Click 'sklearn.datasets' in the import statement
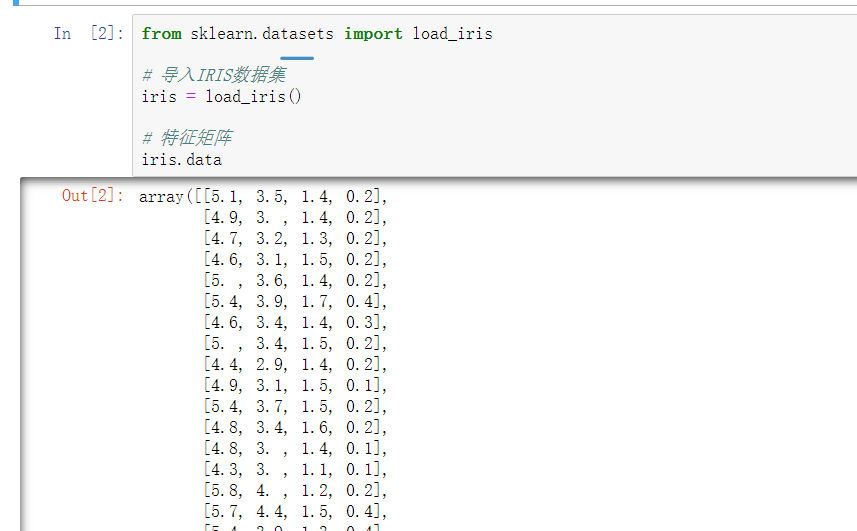Viewport: 857px width, 531px height. click(262, 34)
